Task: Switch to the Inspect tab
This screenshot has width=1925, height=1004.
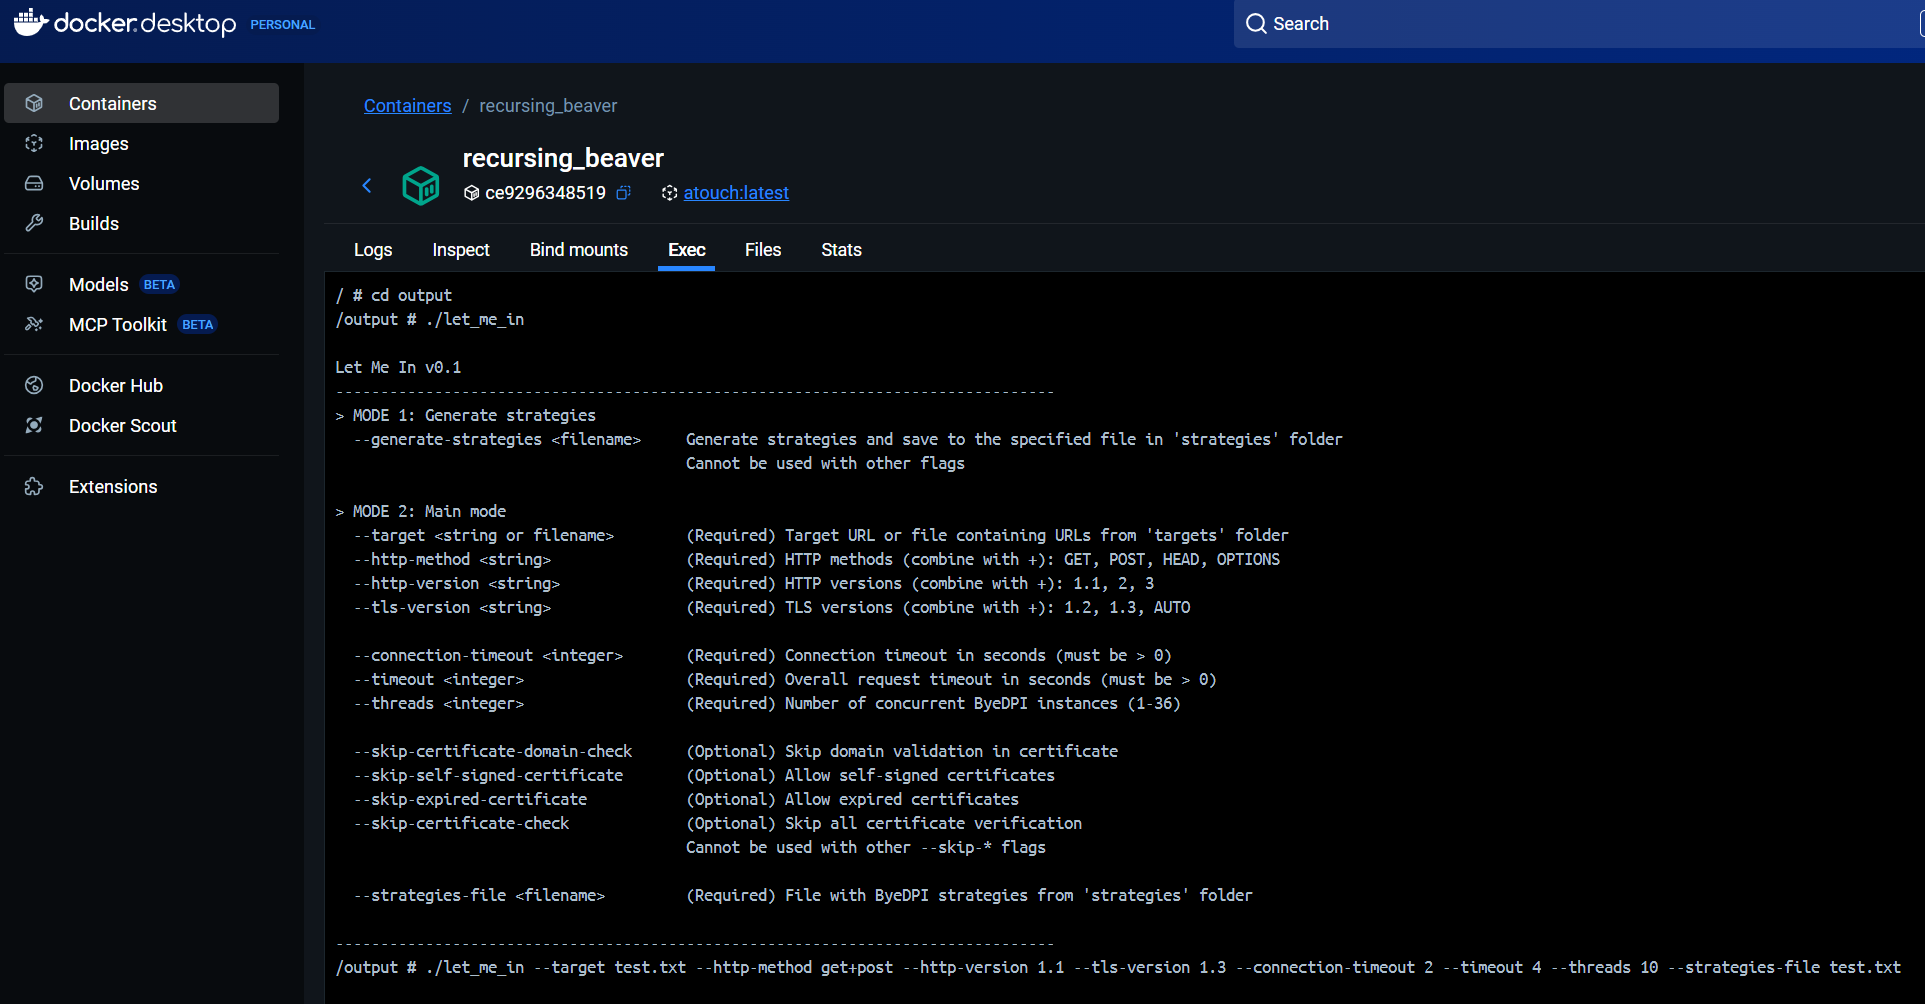Action: [x=461, y=250]
